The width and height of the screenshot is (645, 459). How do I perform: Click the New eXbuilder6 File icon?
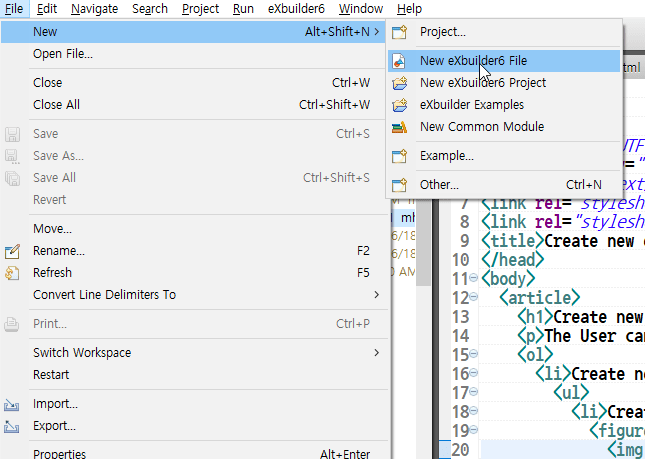click(x=400, y=61)
